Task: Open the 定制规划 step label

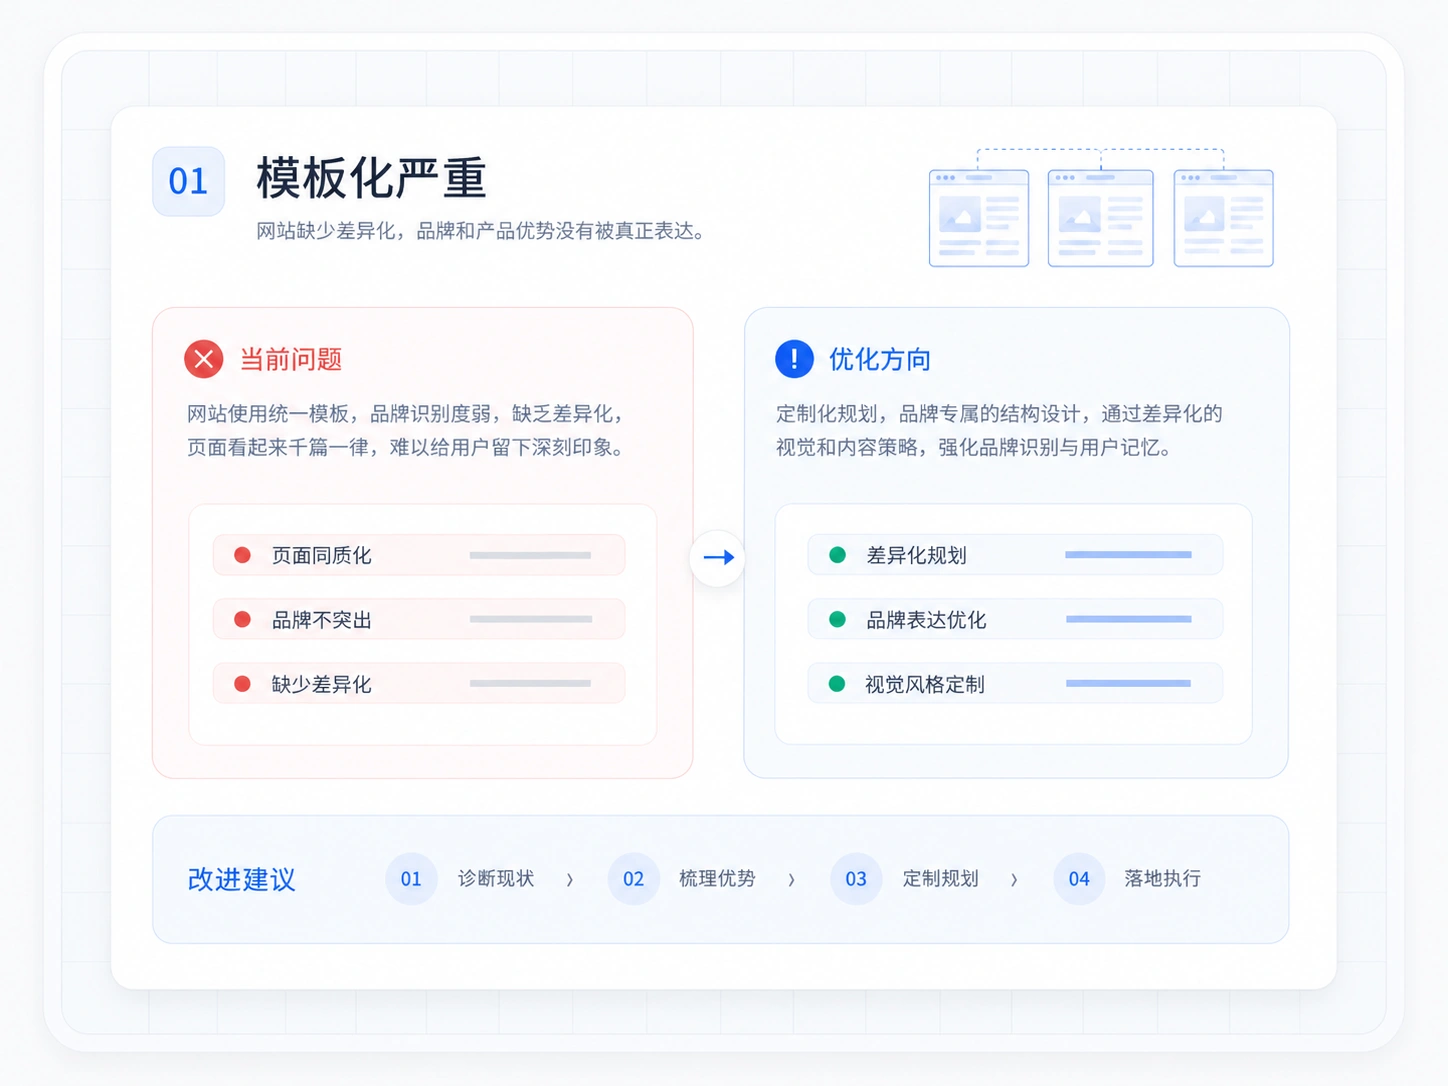Action: [940, 879]
